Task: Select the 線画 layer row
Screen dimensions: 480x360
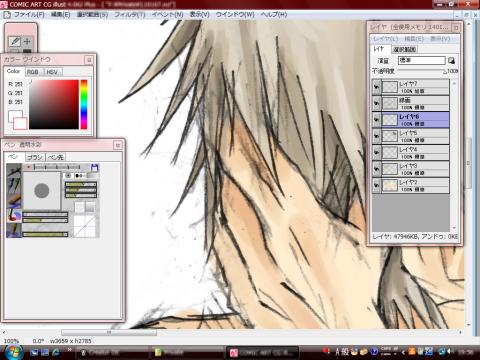Action: coord(411,103)
